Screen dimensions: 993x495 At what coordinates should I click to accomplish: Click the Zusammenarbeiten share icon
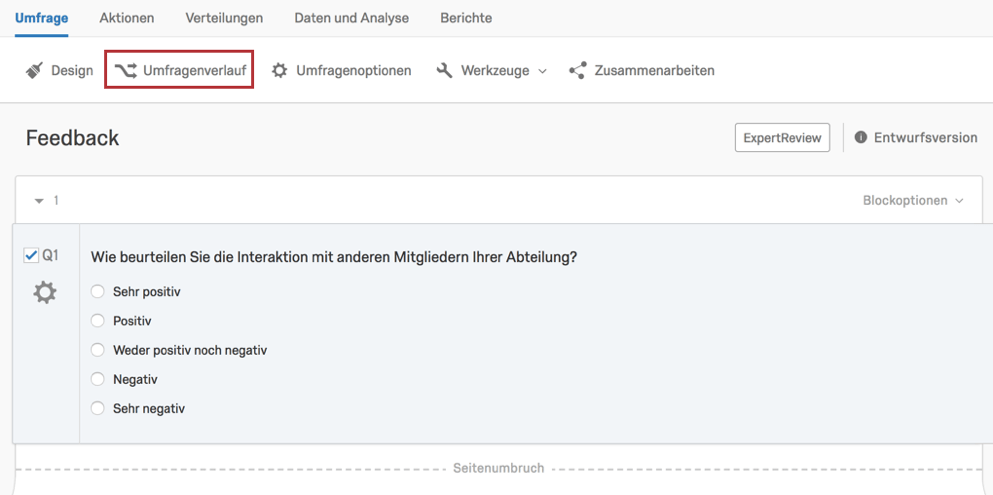tap(578, 70)
